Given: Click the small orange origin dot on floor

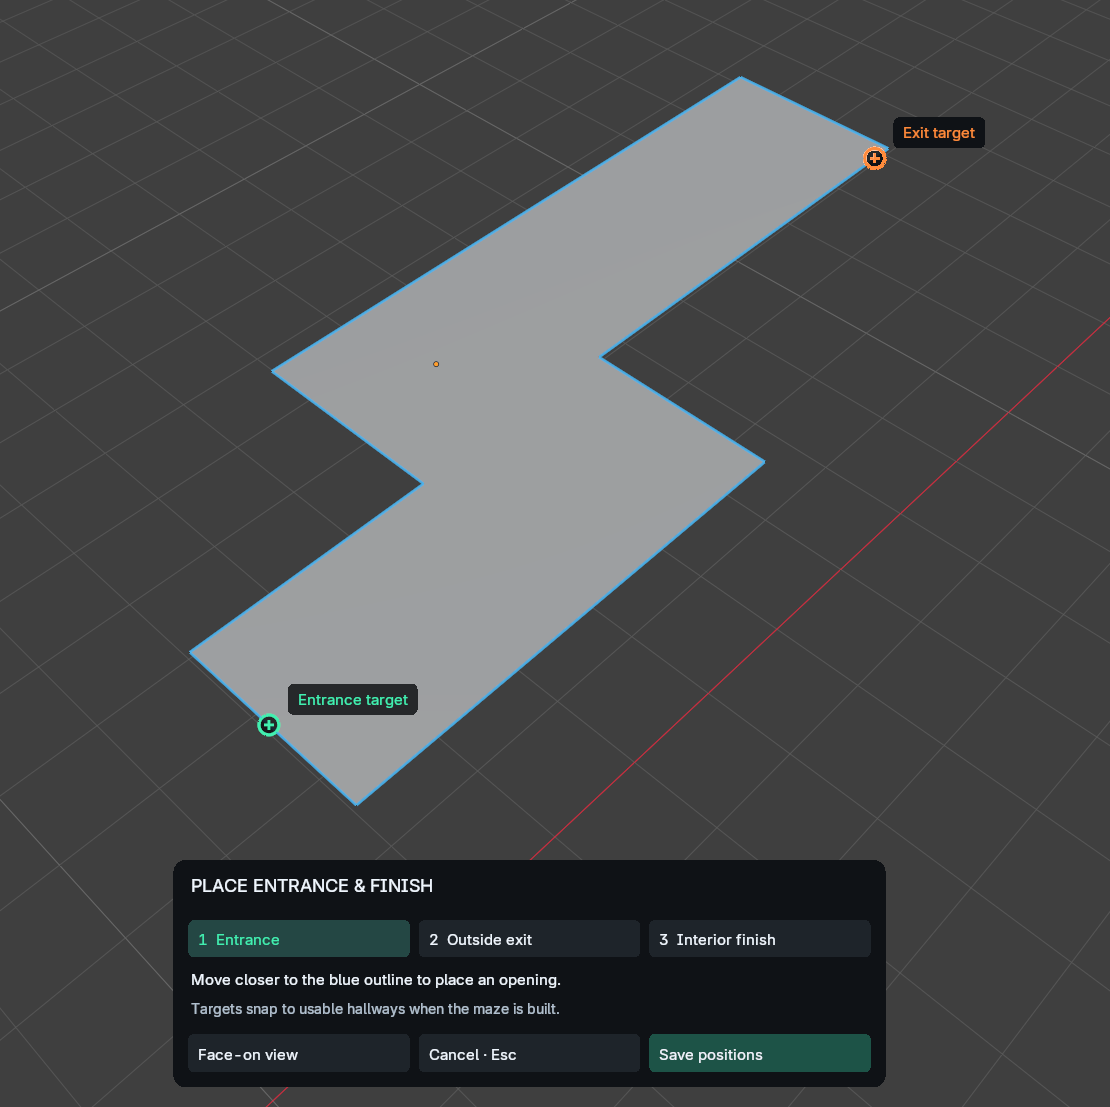Looking at the screenshot, I should (436, 364).
